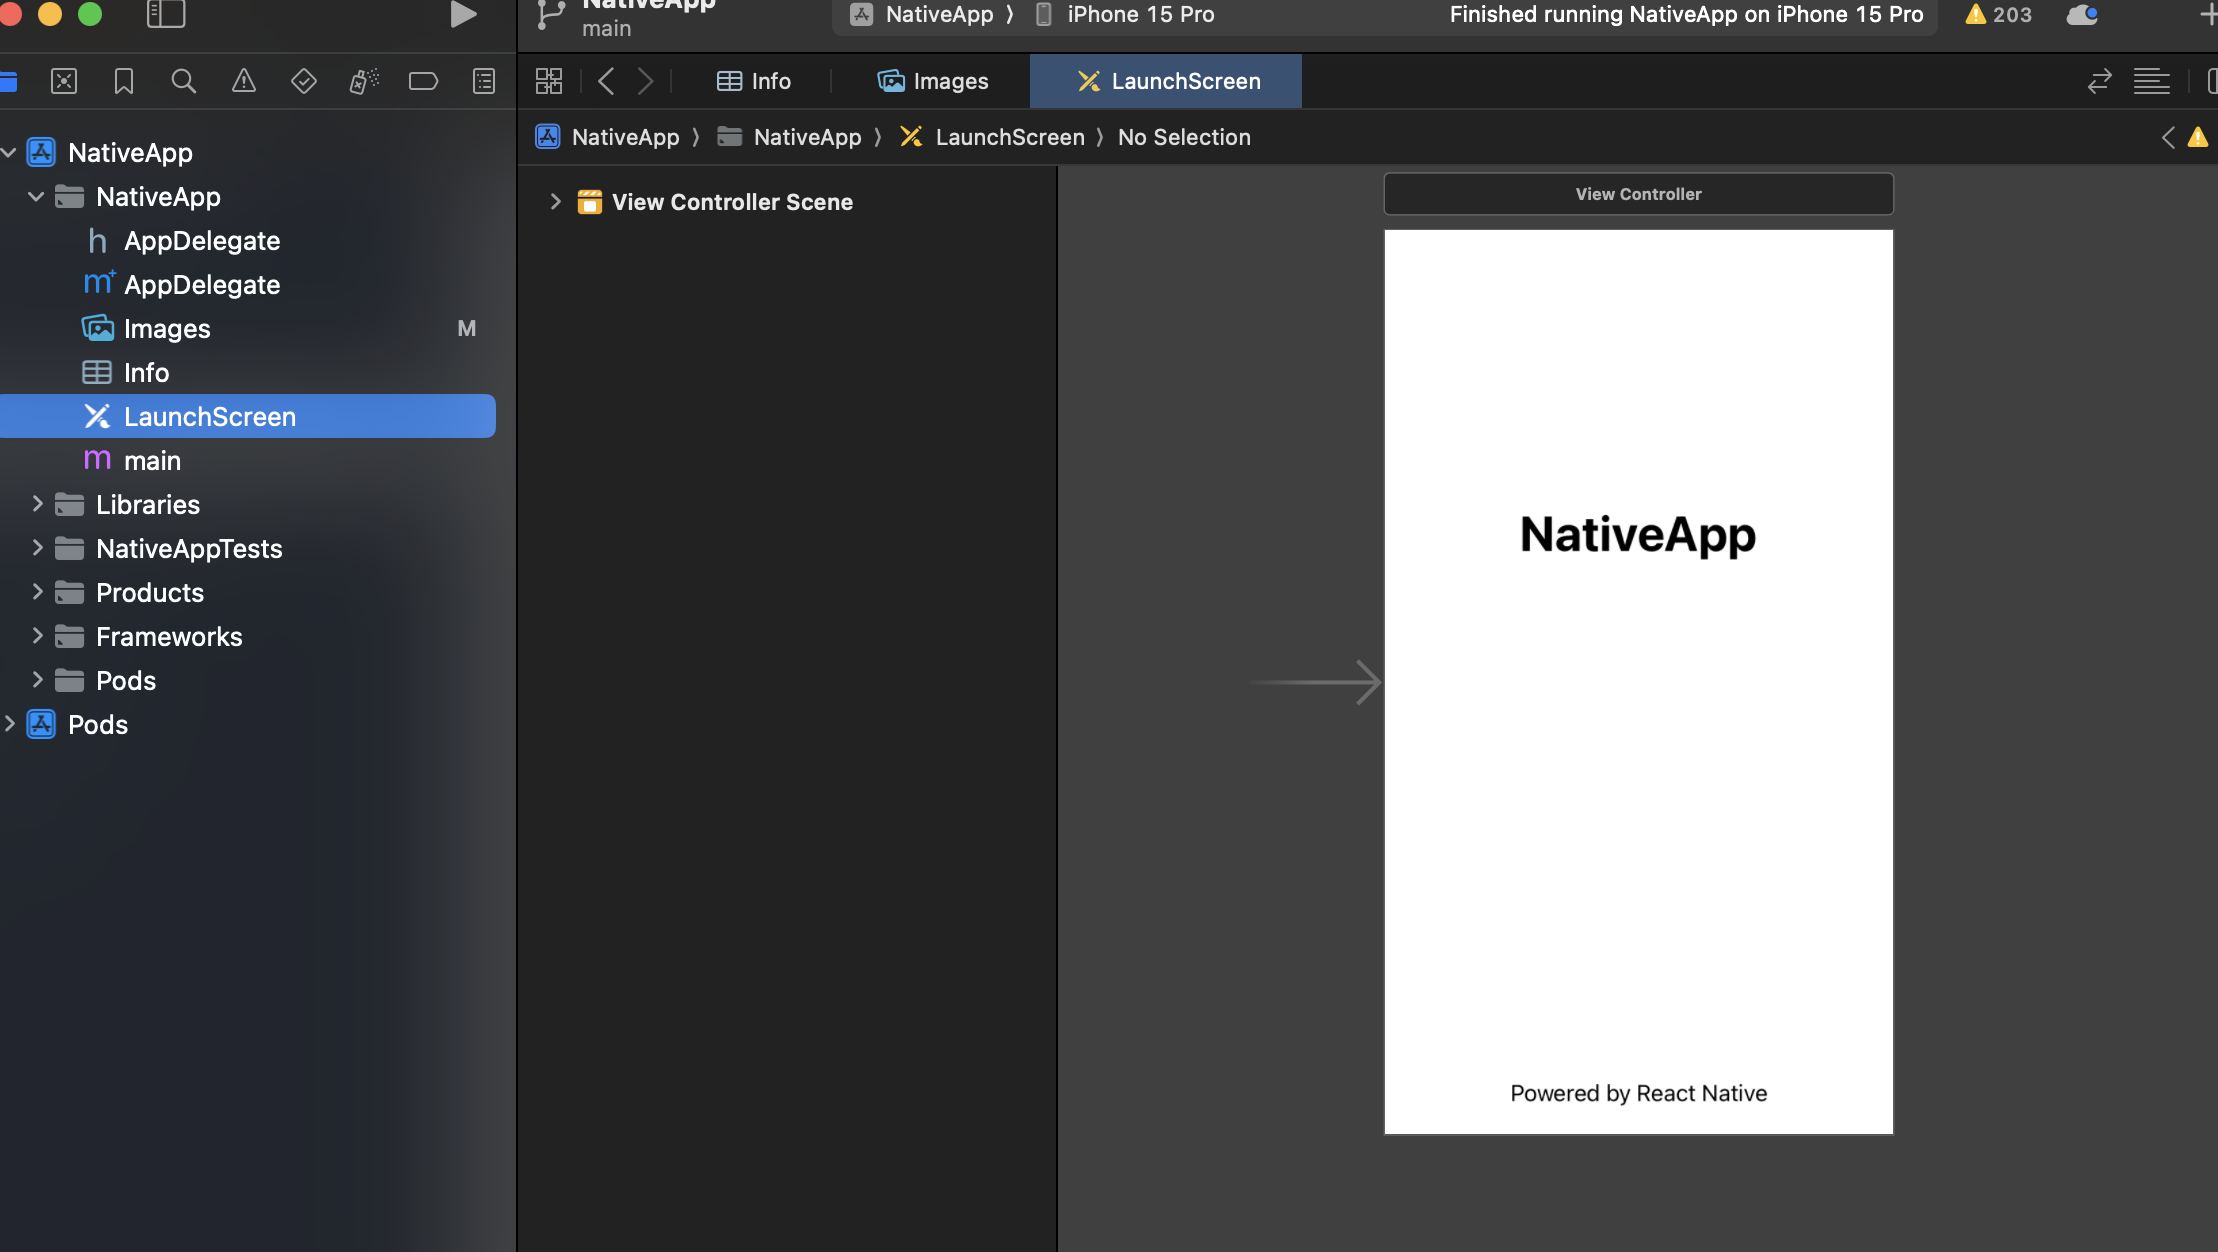
Task: Select the iPhone 15 Pro destination
Action: point(1125,14)
